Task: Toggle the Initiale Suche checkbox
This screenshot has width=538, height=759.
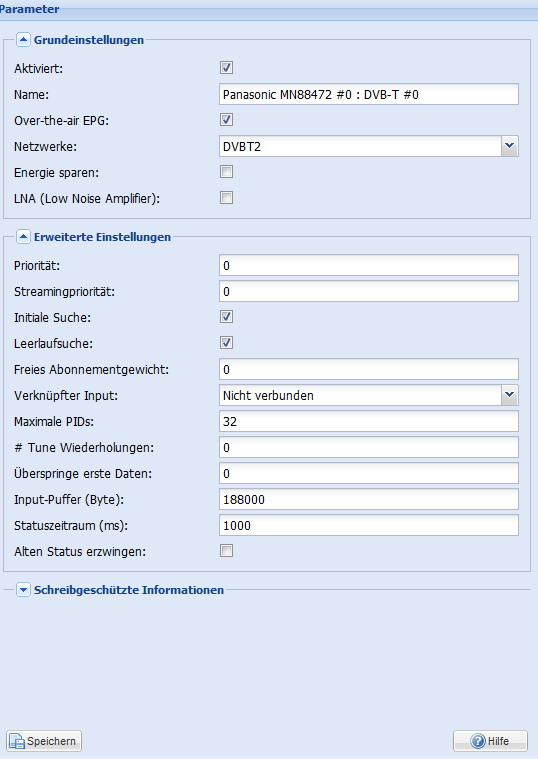Action: (226, 317)
